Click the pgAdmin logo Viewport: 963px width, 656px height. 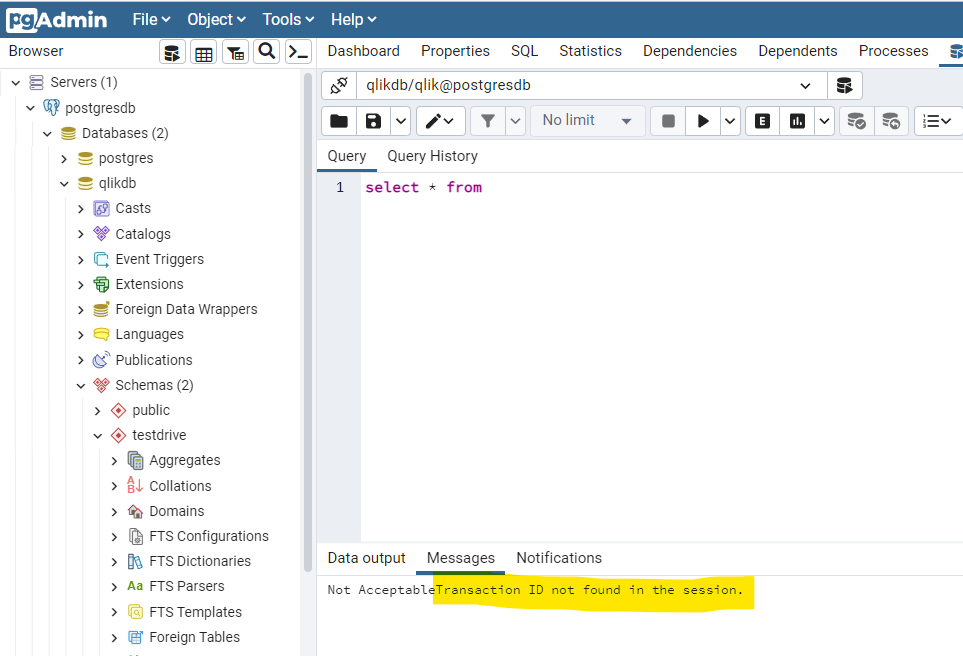[x=57, y=20]
